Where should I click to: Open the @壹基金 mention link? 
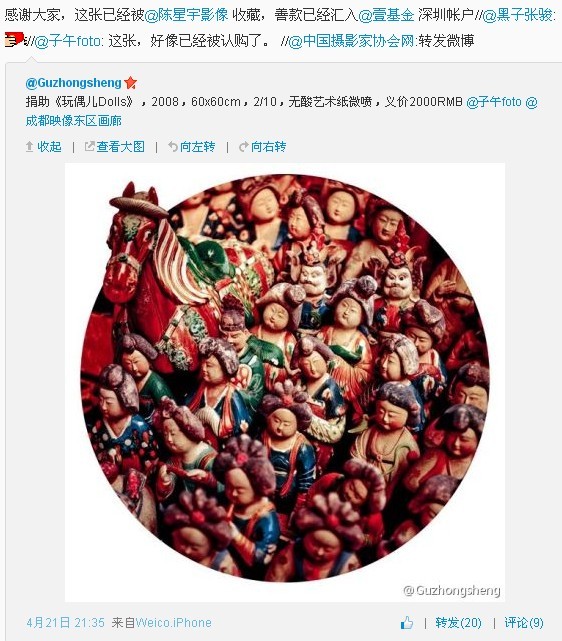click(x=386, y=15)
